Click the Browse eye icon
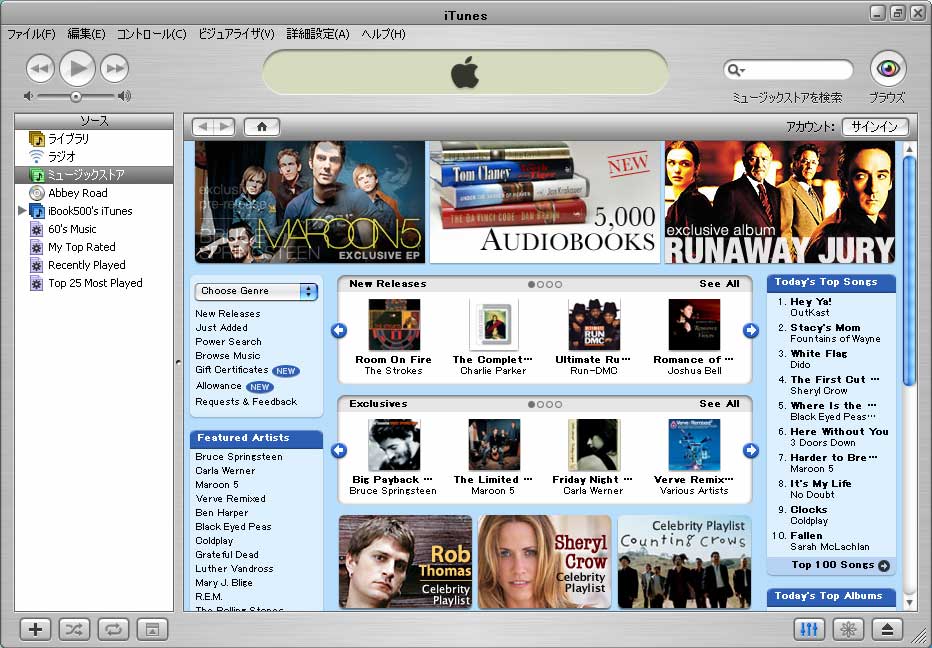The image size is (932, 648). 887,68
